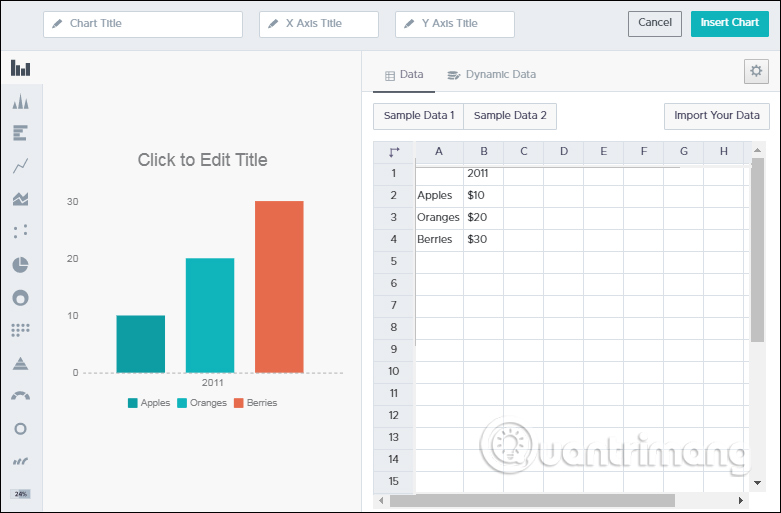Screen dimensions: 781x513
Task: Choose the horizontal bar chart icon
Action: [x=20, y=133]
